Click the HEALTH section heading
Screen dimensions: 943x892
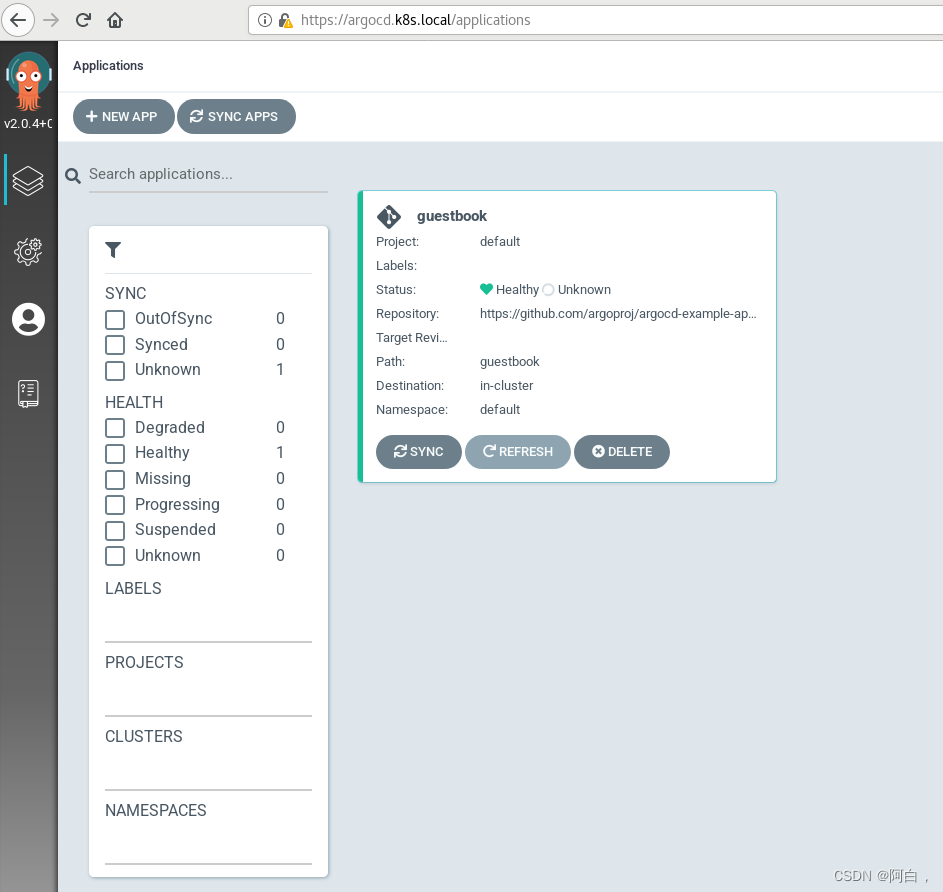(134, 402)
